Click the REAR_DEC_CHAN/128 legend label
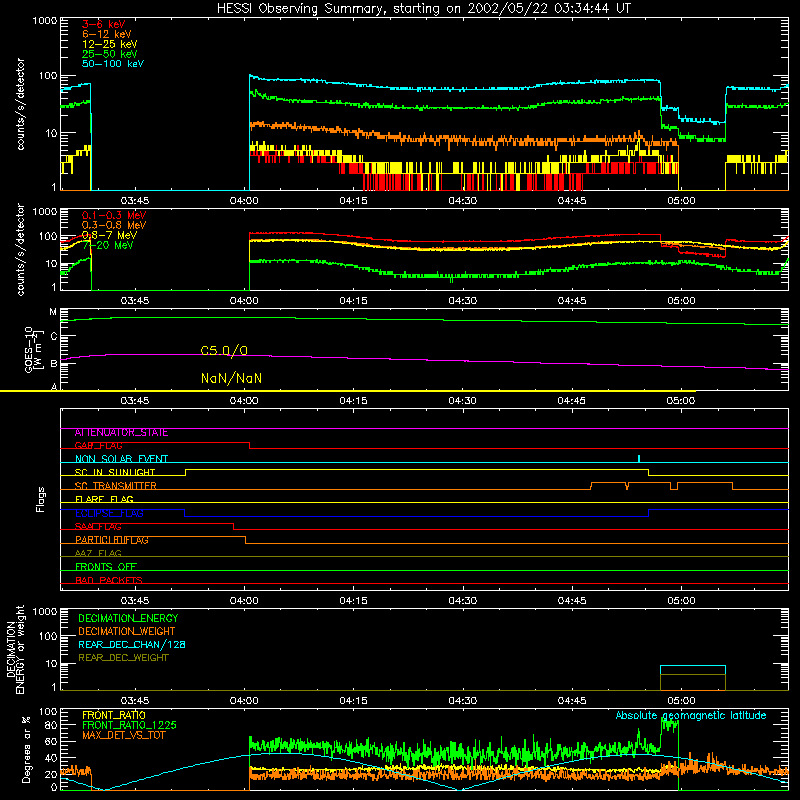Viewport: 800px width, 800px height. coord(132,644)
